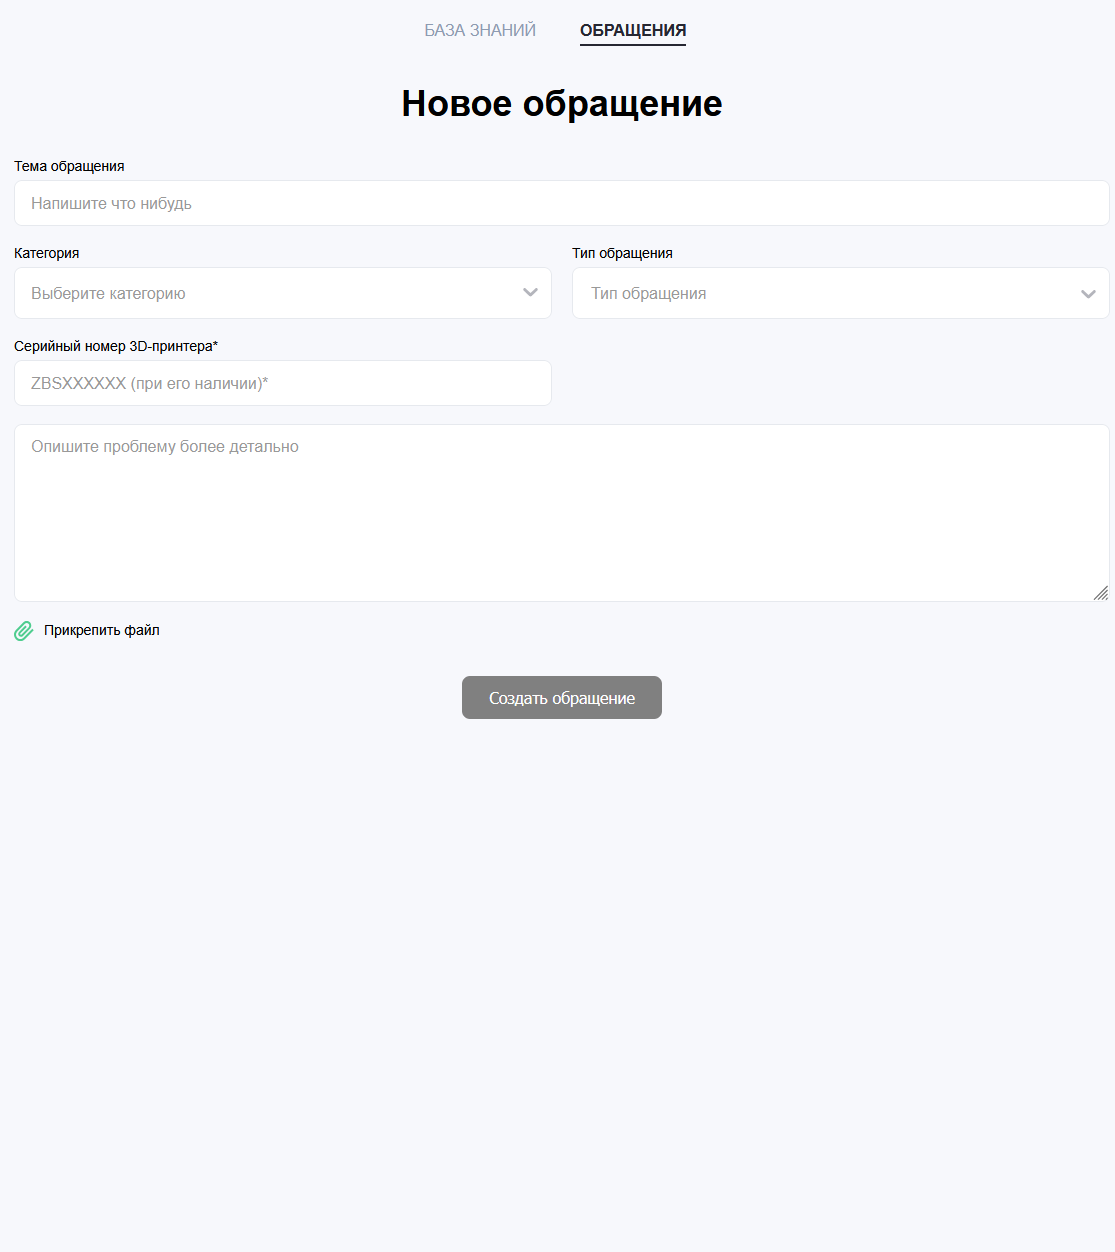Click the Прикрепить файл link text
The height and width of the screenshot is (1252, 1115).
102,630
